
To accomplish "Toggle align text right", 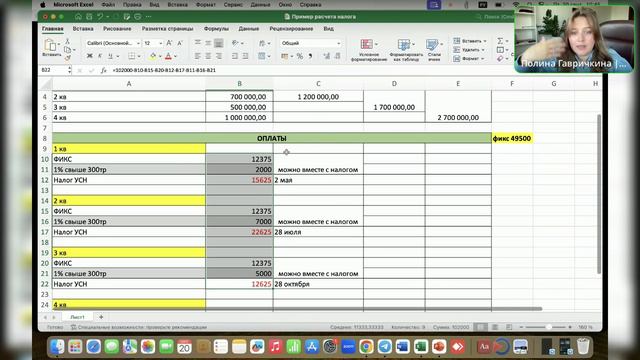I will point(219,56).
